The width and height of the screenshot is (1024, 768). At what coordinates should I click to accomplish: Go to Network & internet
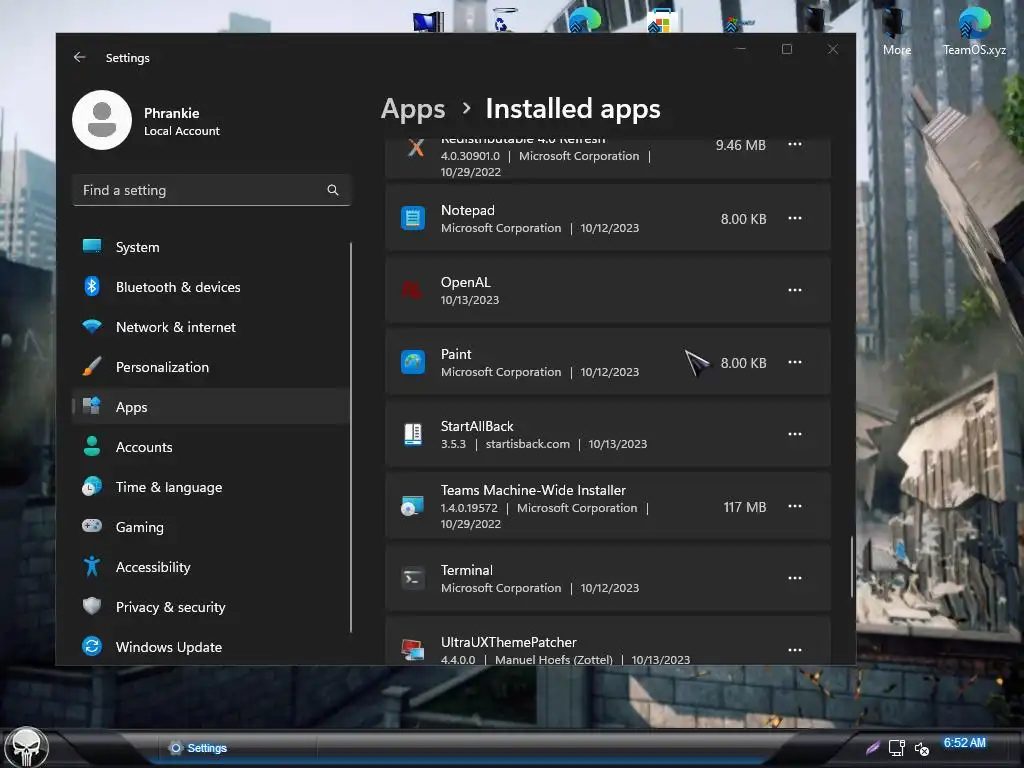(211, 327)
